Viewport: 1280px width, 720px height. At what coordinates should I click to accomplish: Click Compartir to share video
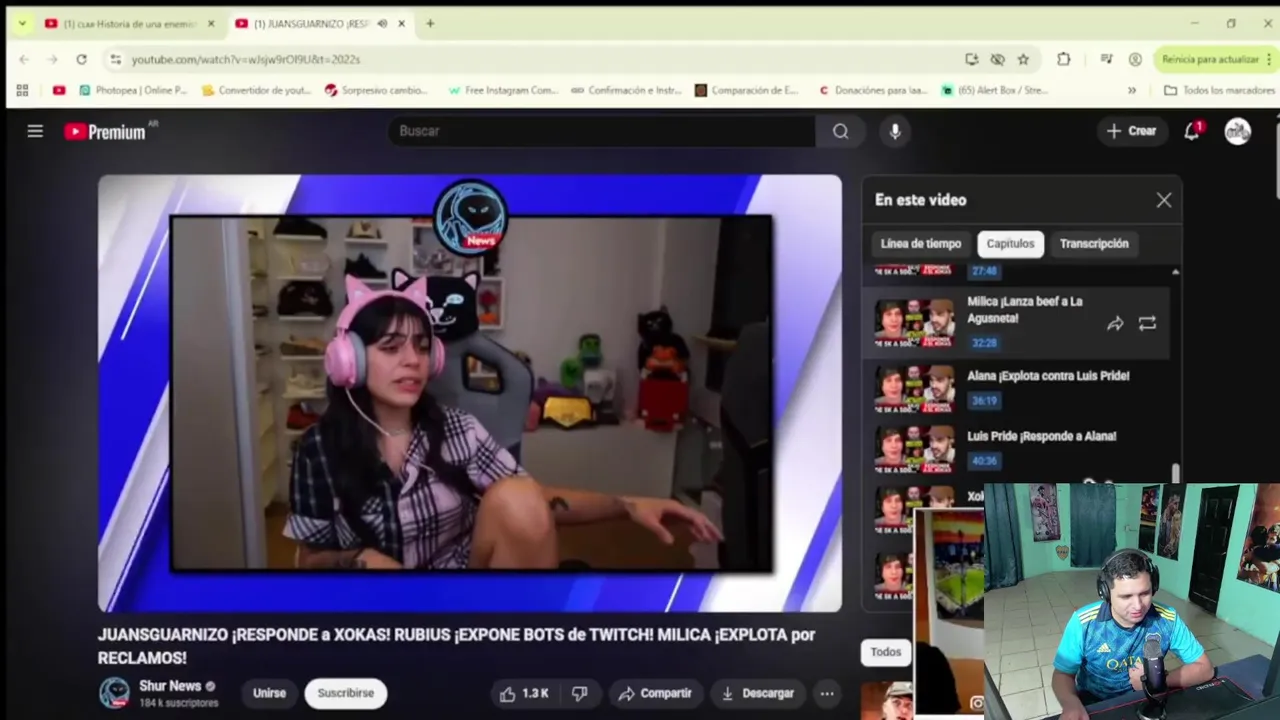[655, 693]
